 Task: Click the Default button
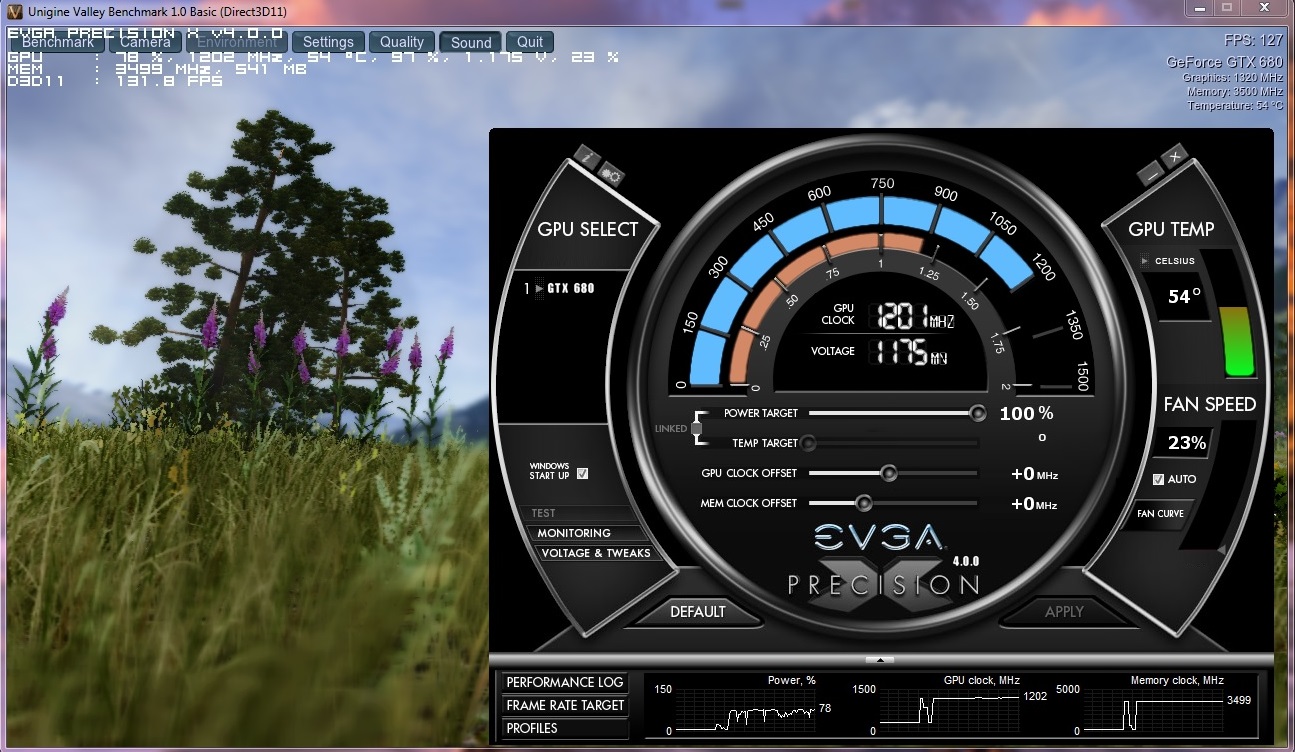[698, 611]
